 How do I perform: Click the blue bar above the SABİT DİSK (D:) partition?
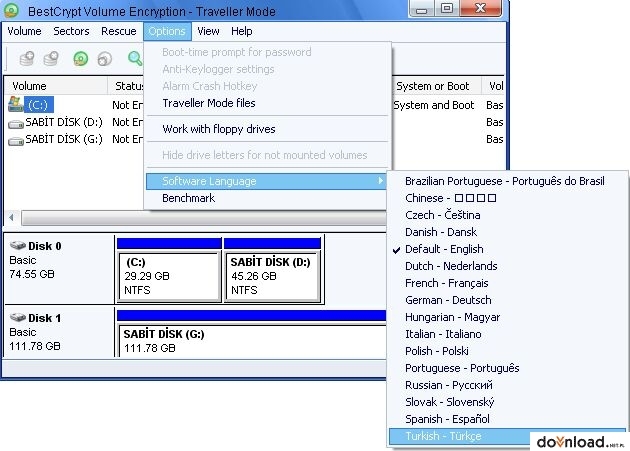(x=272, y=243)
